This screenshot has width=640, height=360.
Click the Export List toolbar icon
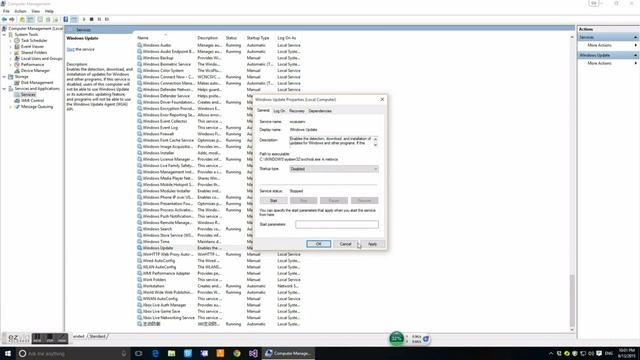(x=56, y=19)
